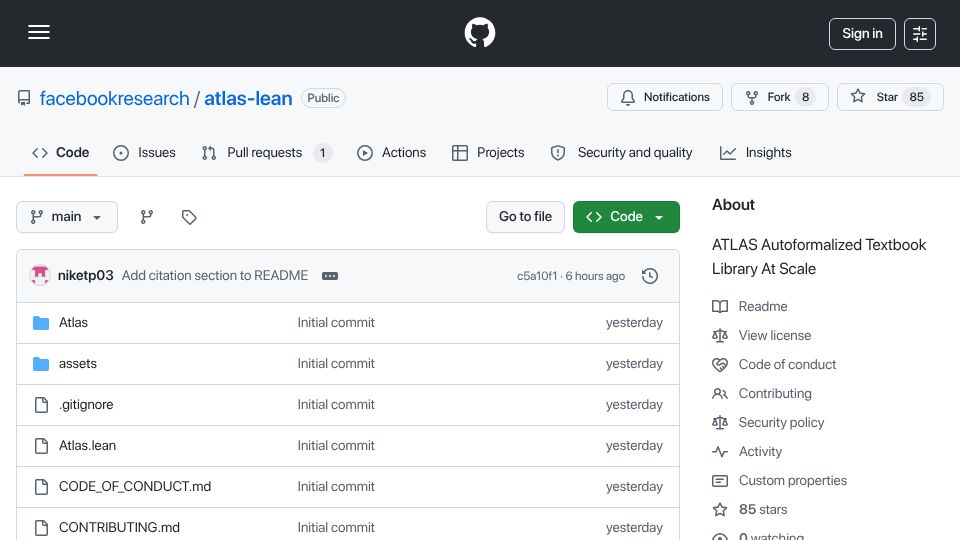This screenshot has width=960, height=540.
Task: Open the Insights tab
Action: [x=756, y=152]
